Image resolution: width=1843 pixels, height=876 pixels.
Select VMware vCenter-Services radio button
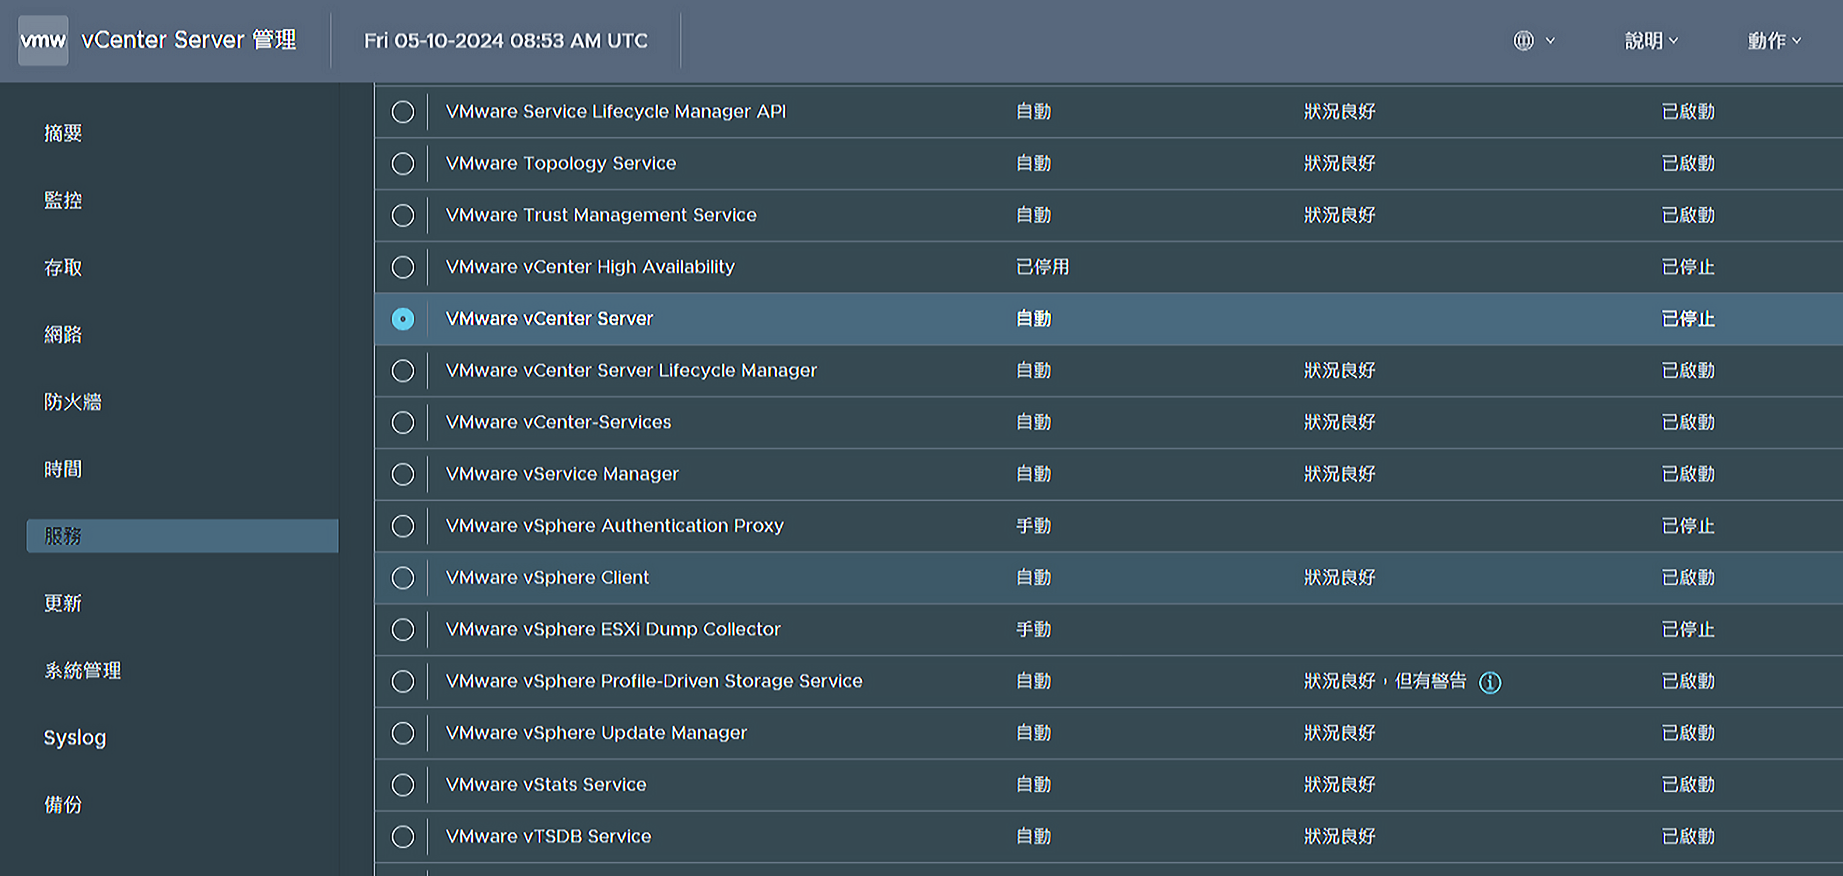(x=403, y=423)
